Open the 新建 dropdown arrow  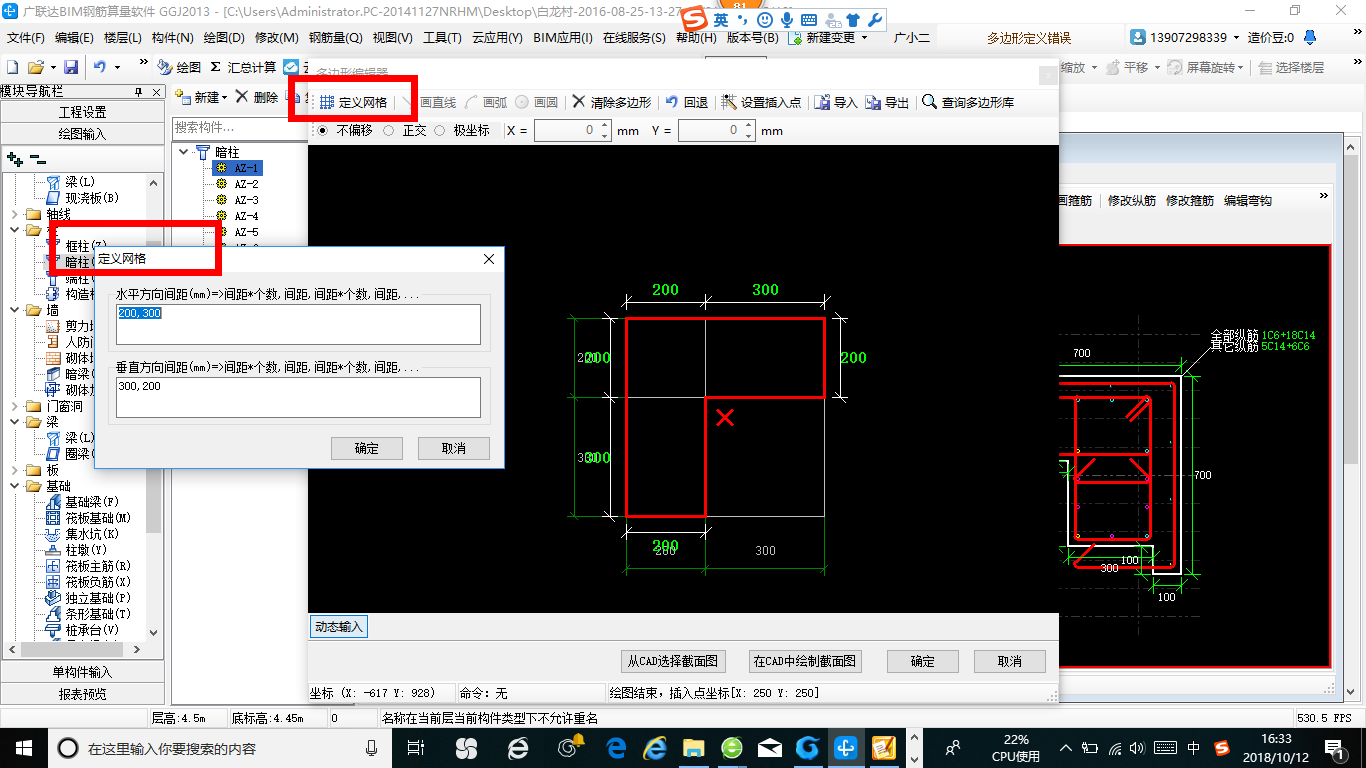click(225, 98)
